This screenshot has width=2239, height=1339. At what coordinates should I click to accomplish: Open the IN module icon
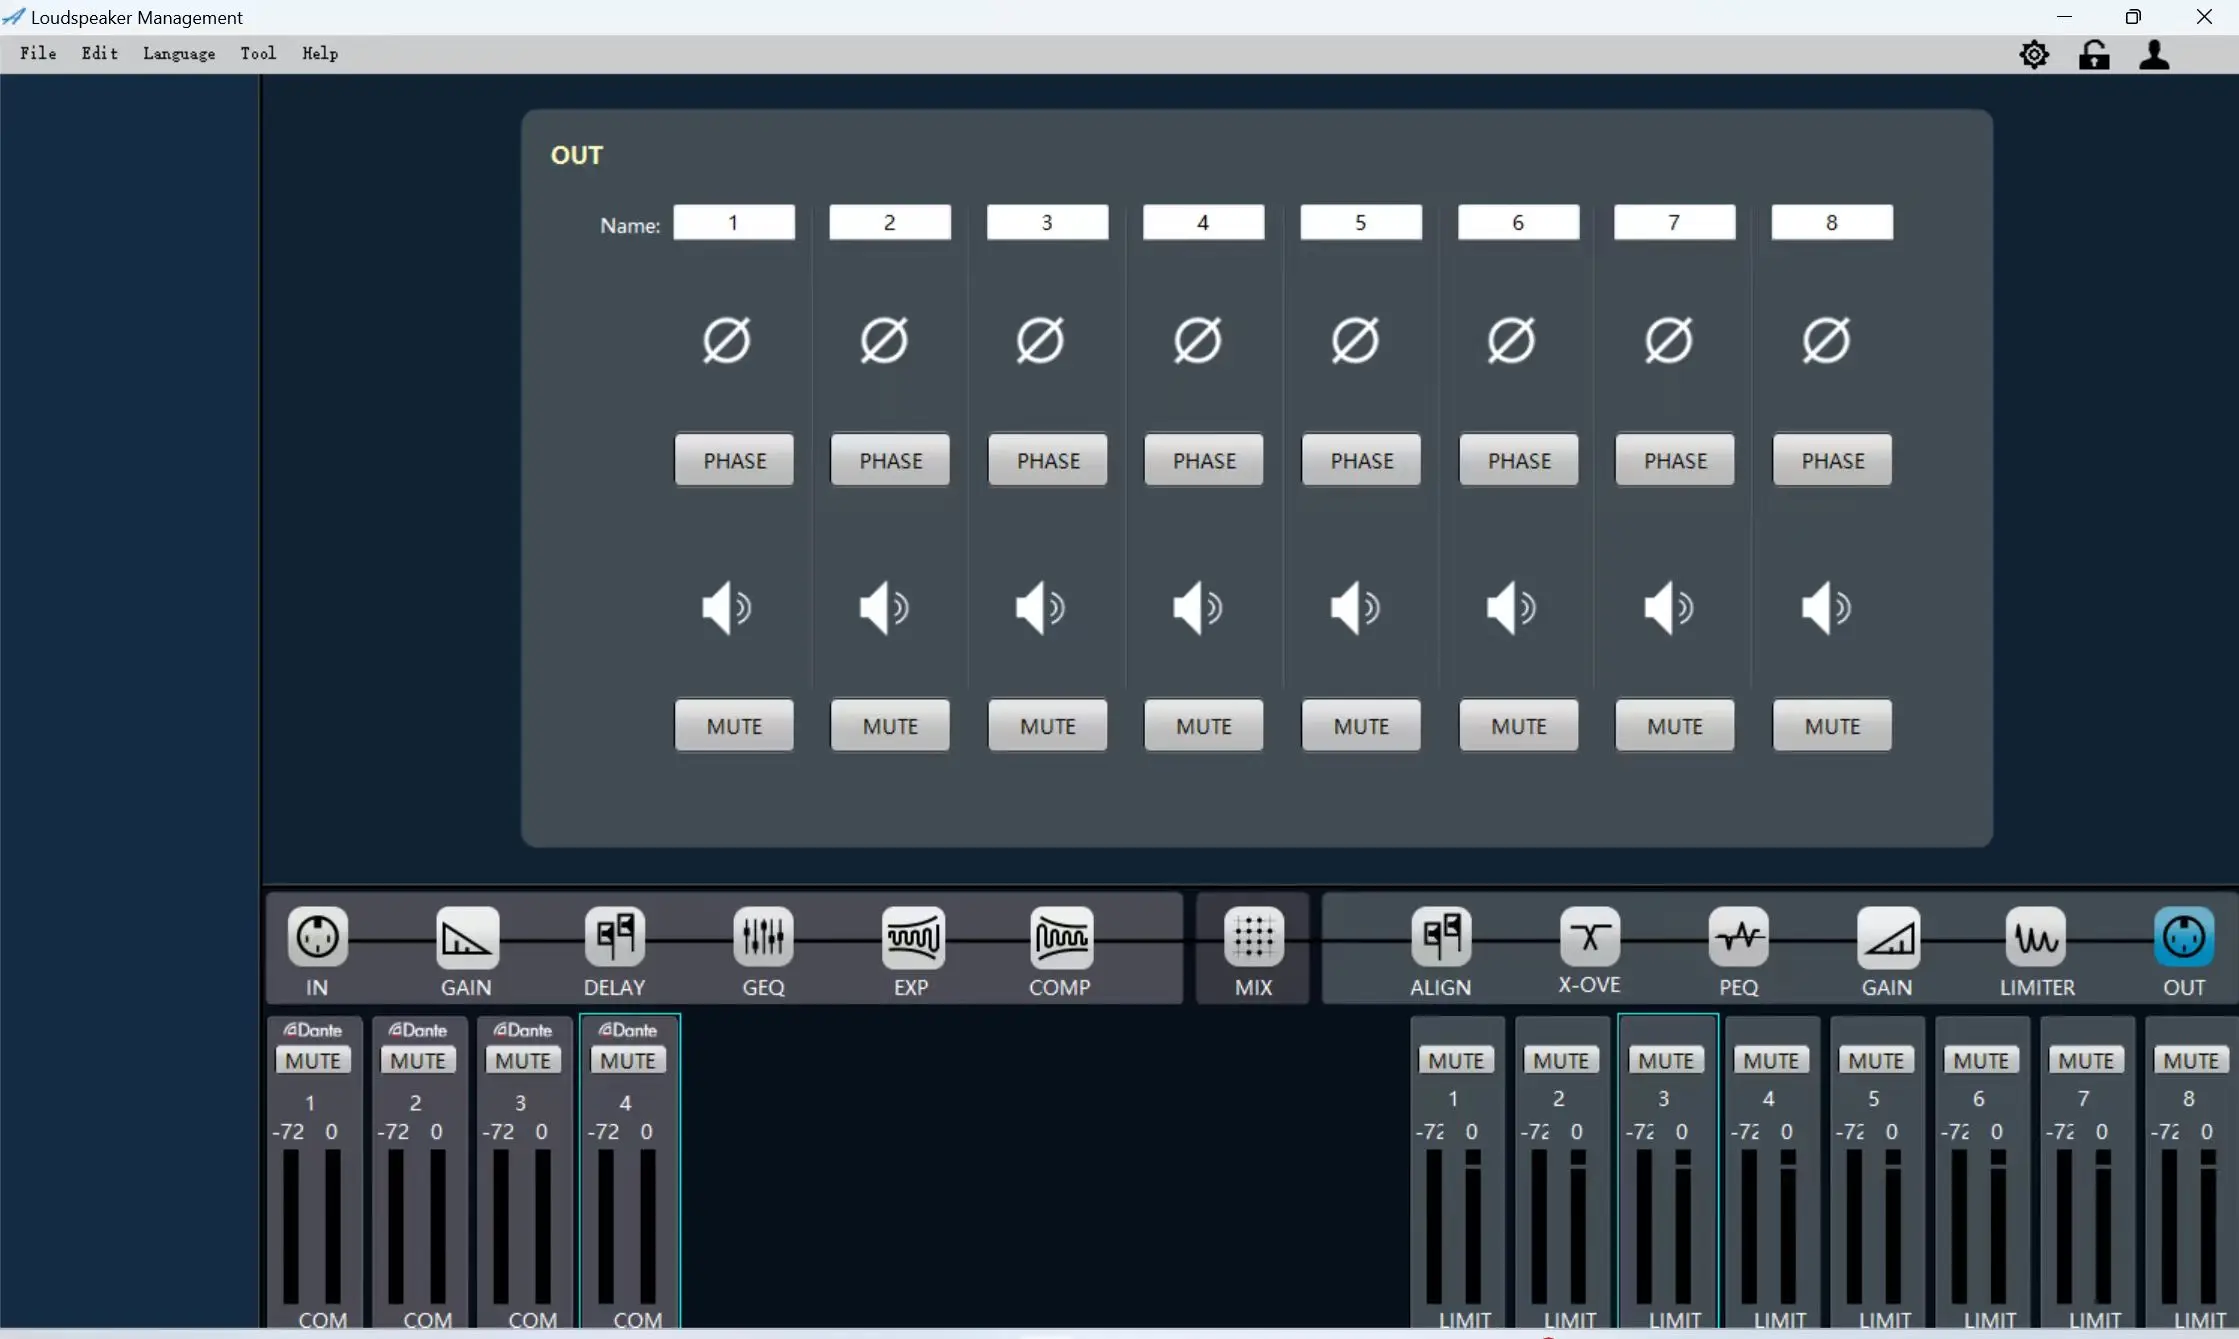click(x=317, y=937)
